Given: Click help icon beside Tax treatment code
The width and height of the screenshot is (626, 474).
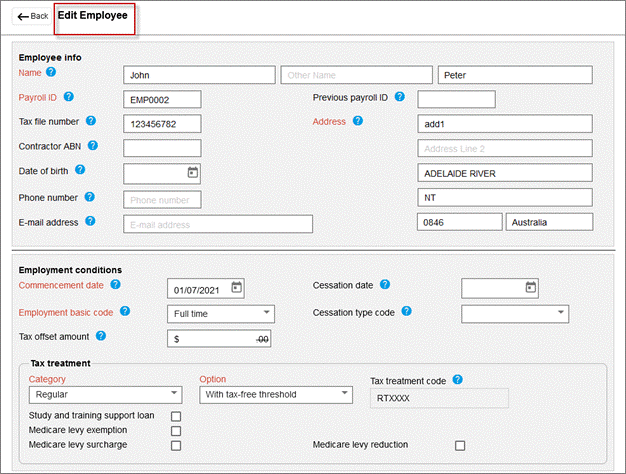Looking at the screenshot, I should (x=457, y=380).
